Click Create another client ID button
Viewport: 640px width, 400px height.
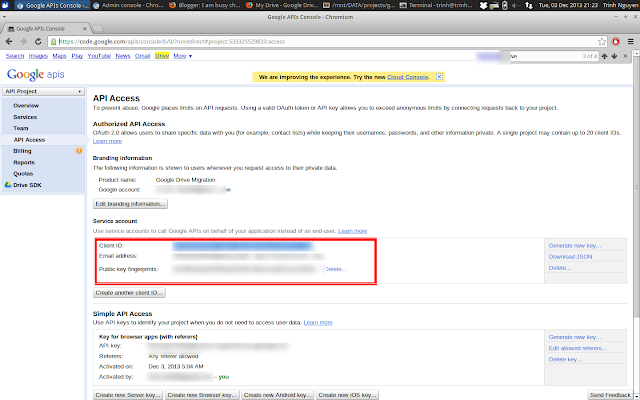pos(129,293)
